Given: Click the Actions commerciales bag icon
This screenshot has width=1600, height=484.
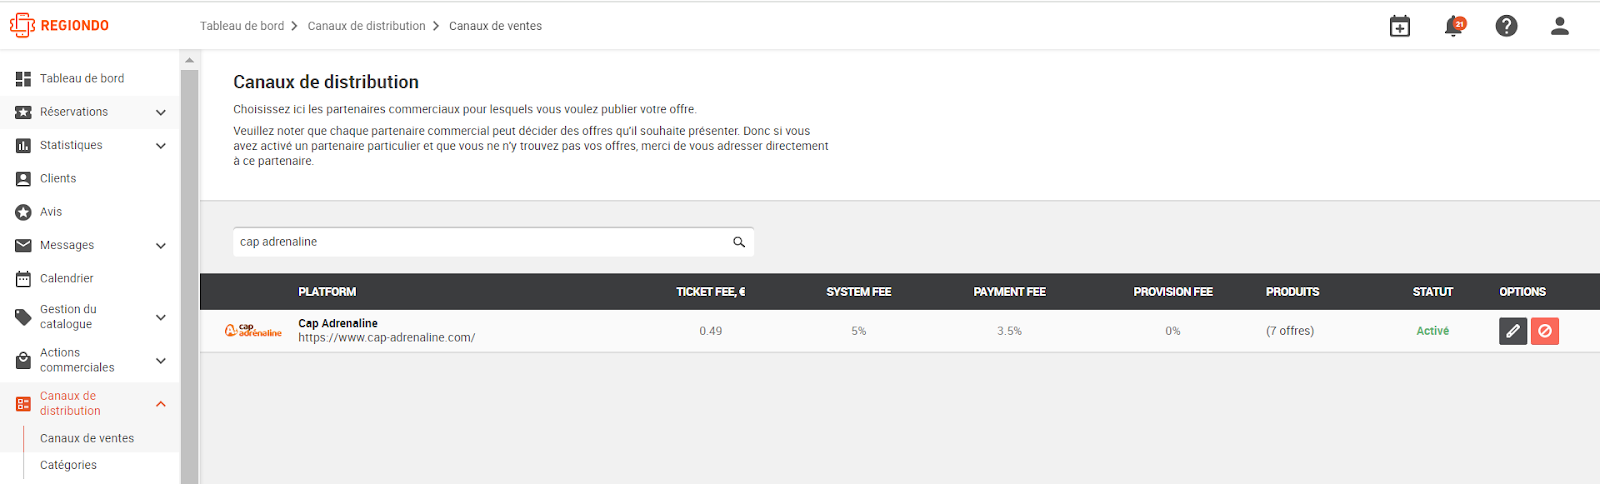Looking at the screenshot, I should (23, 360).
